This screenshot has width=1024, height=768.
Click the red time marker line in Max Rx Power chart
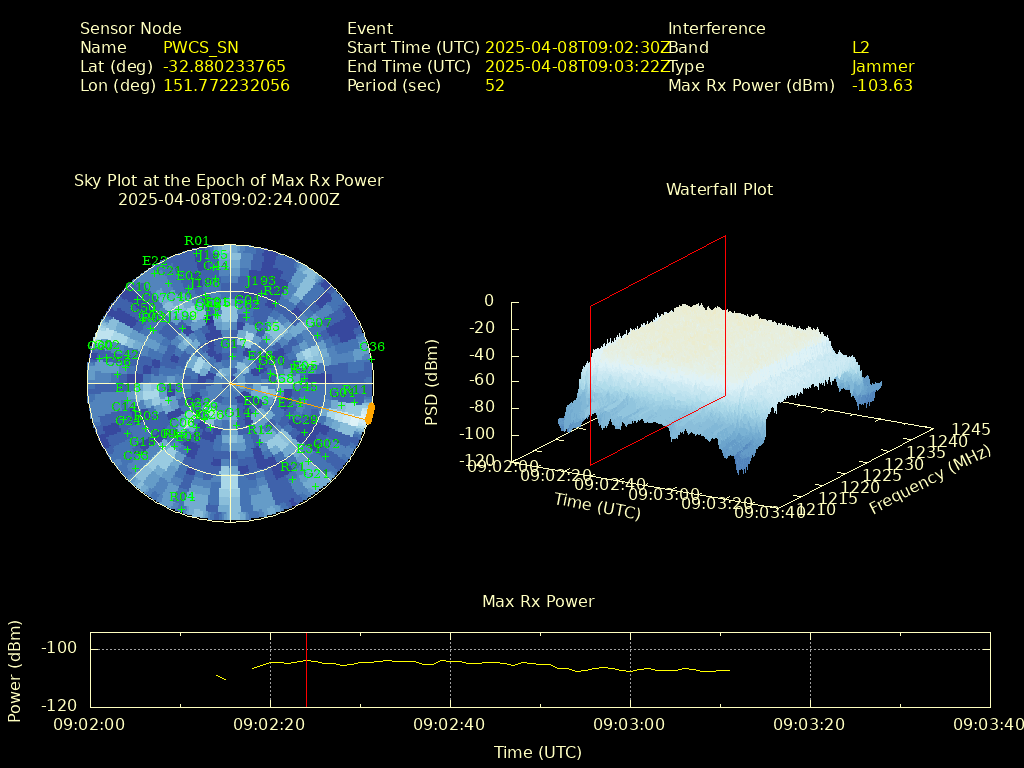click(306, 670)
